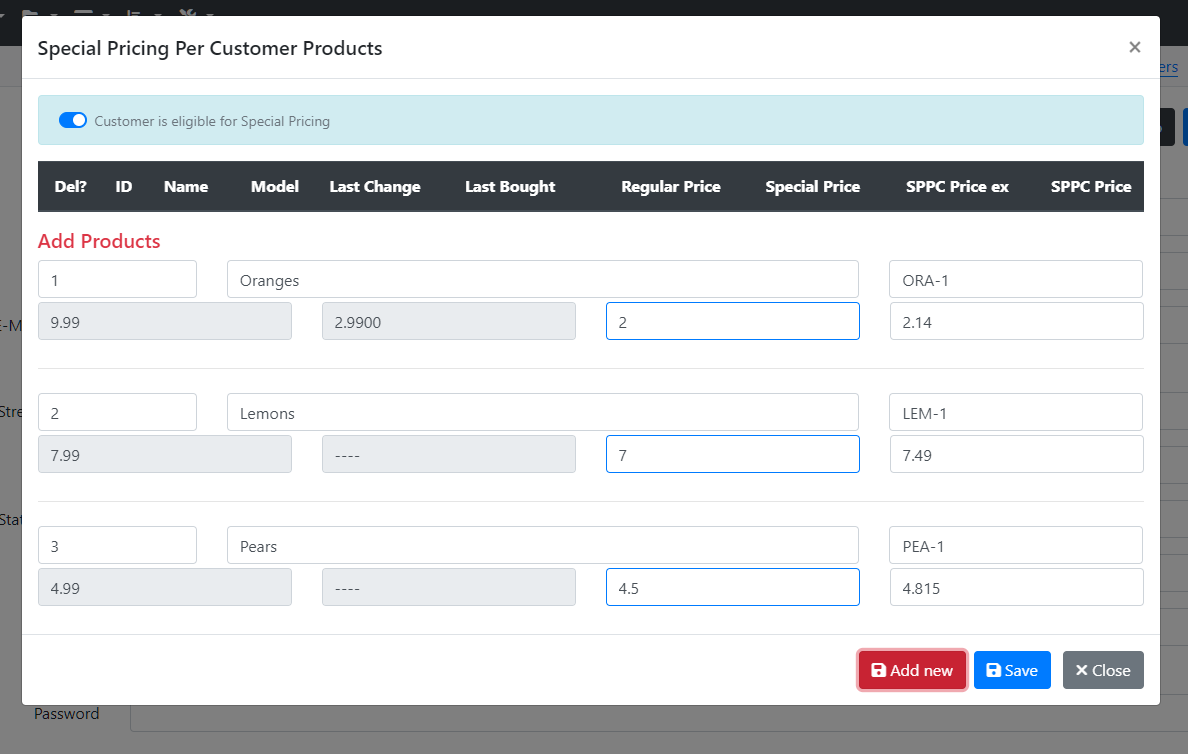Click the gray Close button
Image resolution: width=1188 pixels, height=754 pixels.
coord(1103,670)
